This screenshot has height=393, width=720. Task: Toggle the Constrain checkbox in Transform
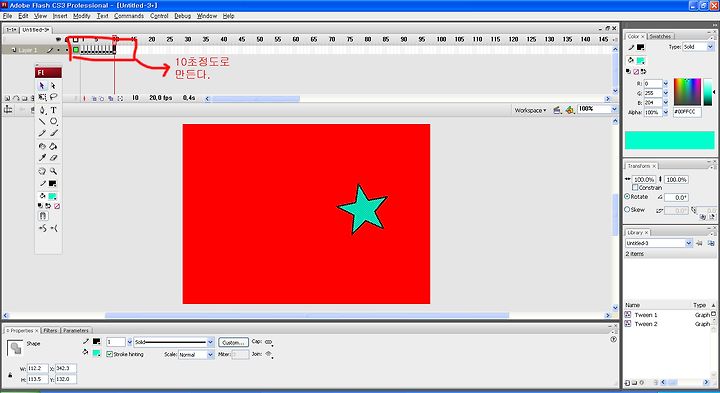click(x=635, y=188)
